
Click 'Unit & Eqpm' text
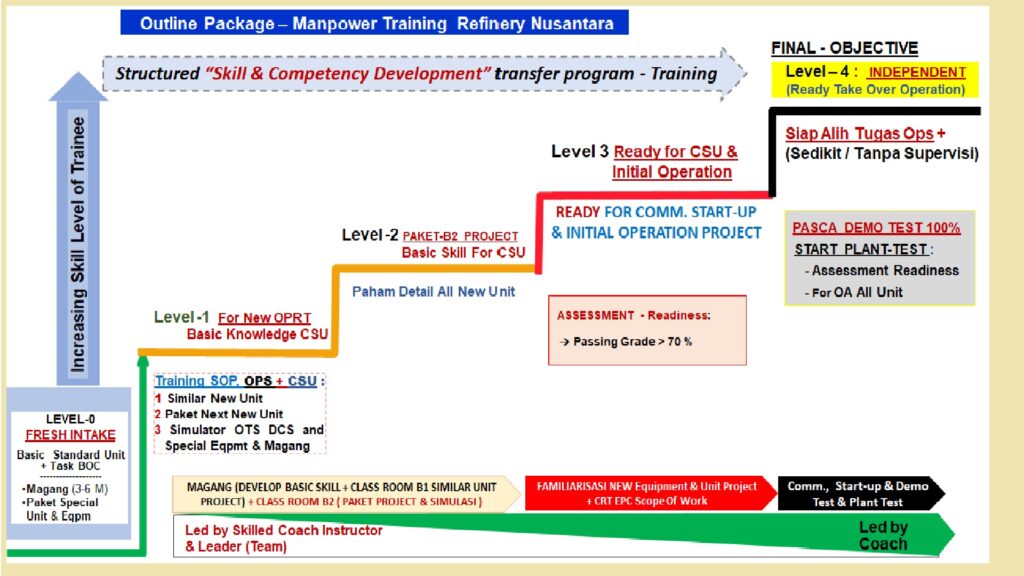tap(58, 516)
